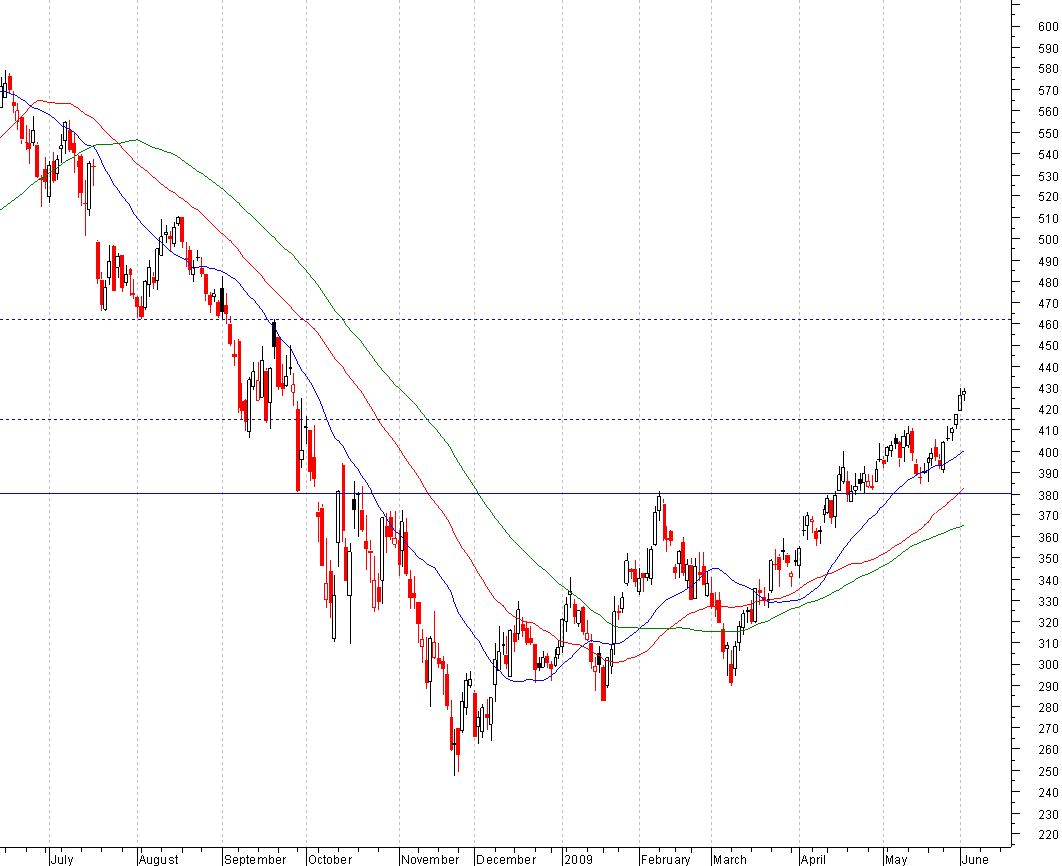Click the October month label
1062x866 pixels.
tap(330, 859)
